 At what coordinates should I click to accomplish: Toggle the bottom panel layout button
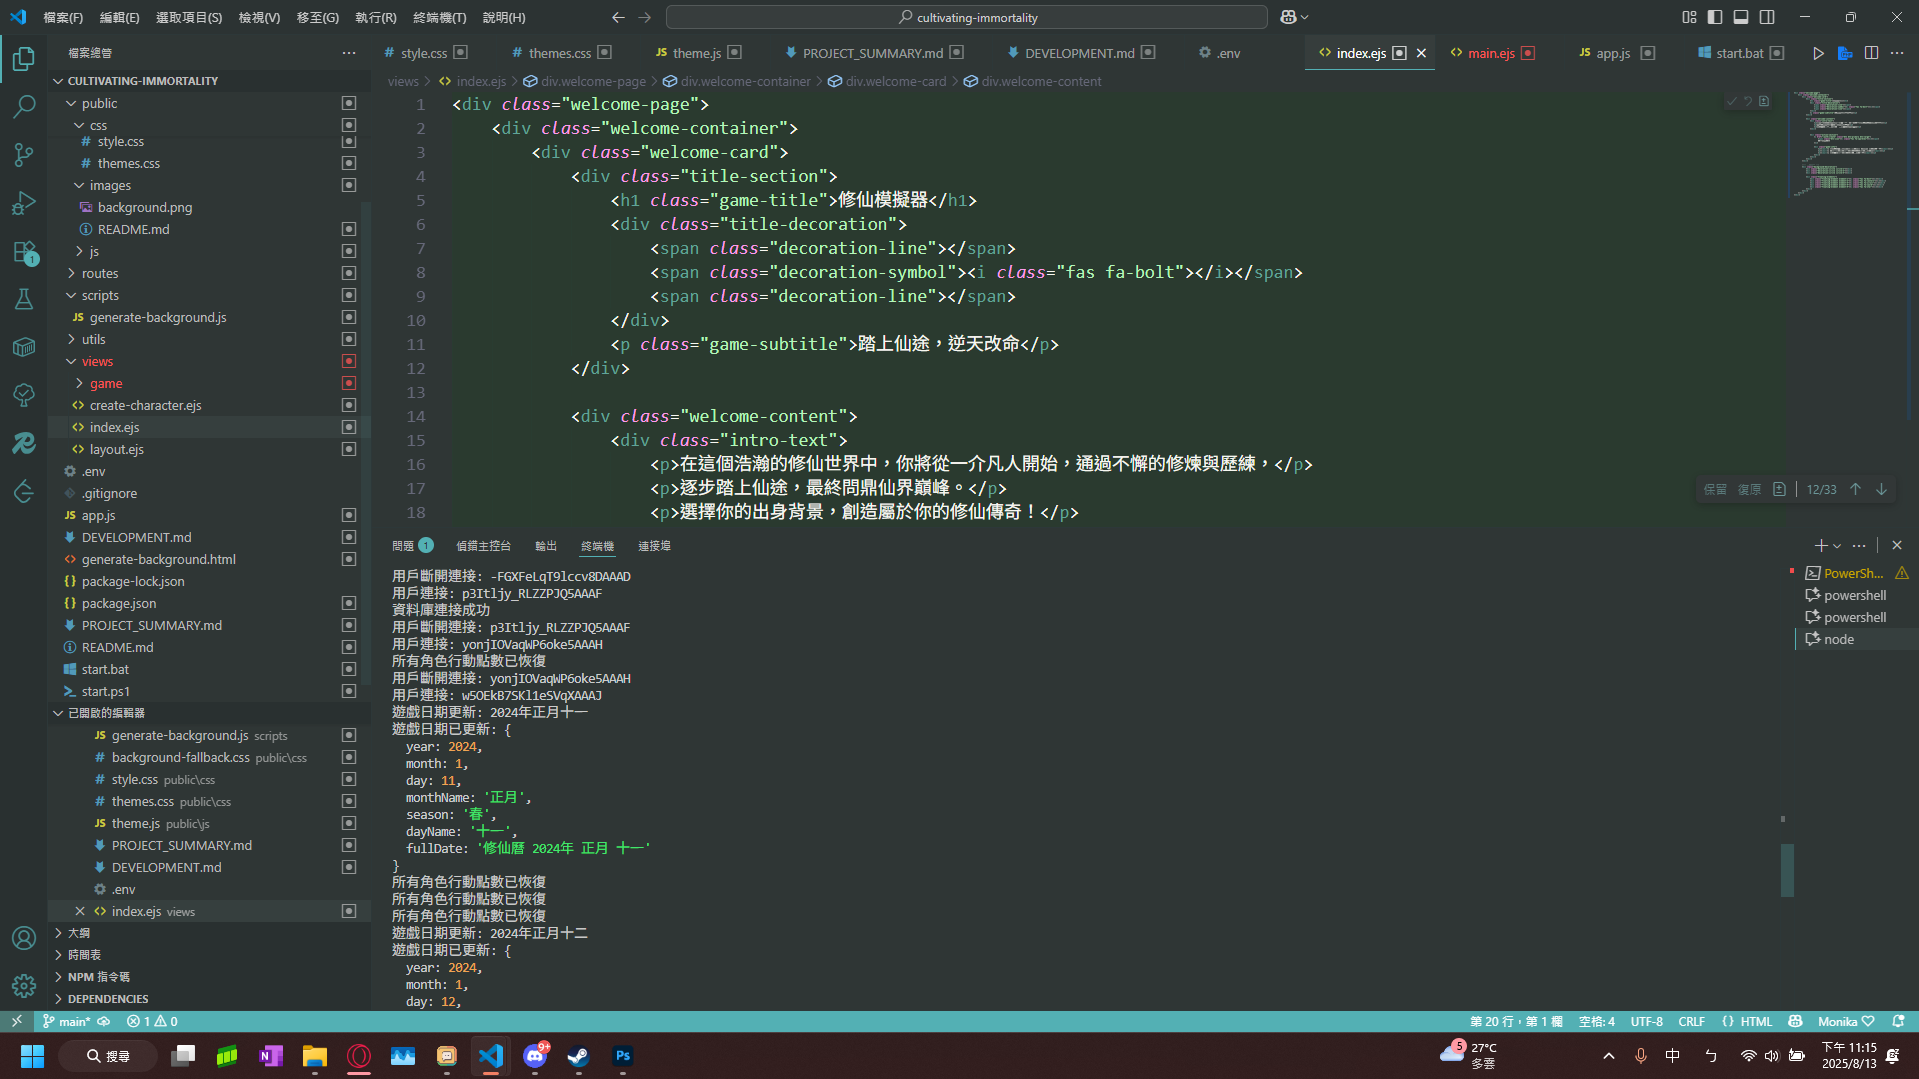click(x=1741, y=17)
